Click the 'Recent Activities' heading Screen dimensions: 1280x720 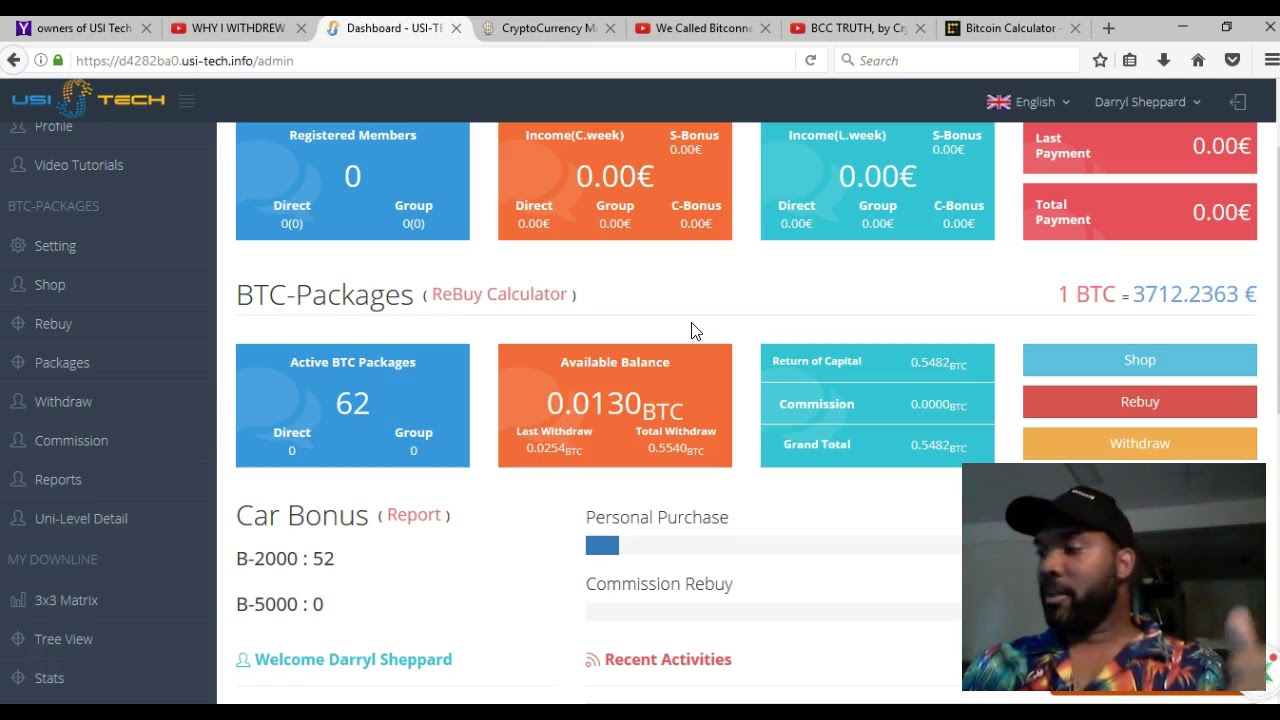[668, 660]
